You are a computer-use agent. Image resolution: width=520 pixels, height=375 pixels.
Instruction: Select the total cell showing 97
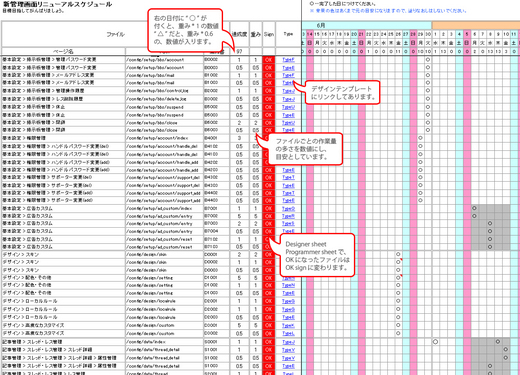coord(239,51)
